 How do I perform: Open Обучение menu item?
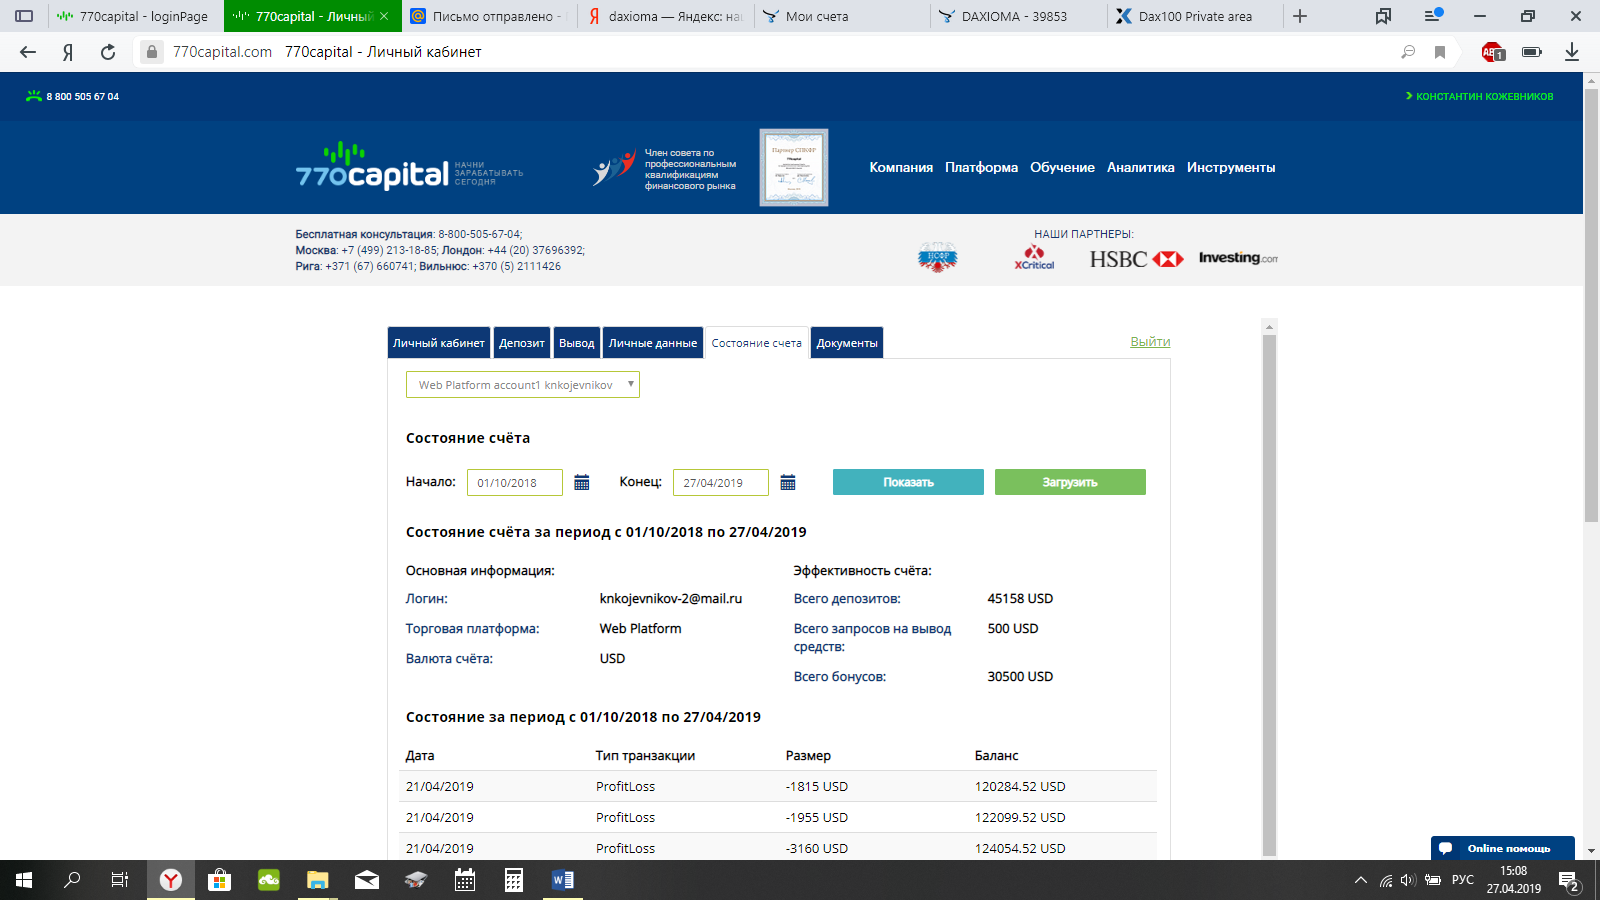[1063, 168]
